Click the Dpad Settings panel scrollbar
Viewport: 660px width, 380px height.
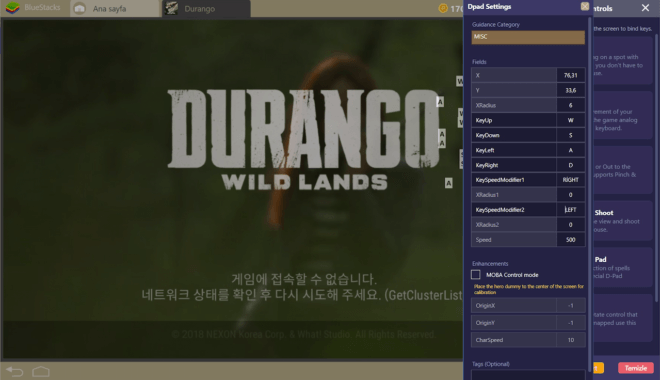point(589,189)
